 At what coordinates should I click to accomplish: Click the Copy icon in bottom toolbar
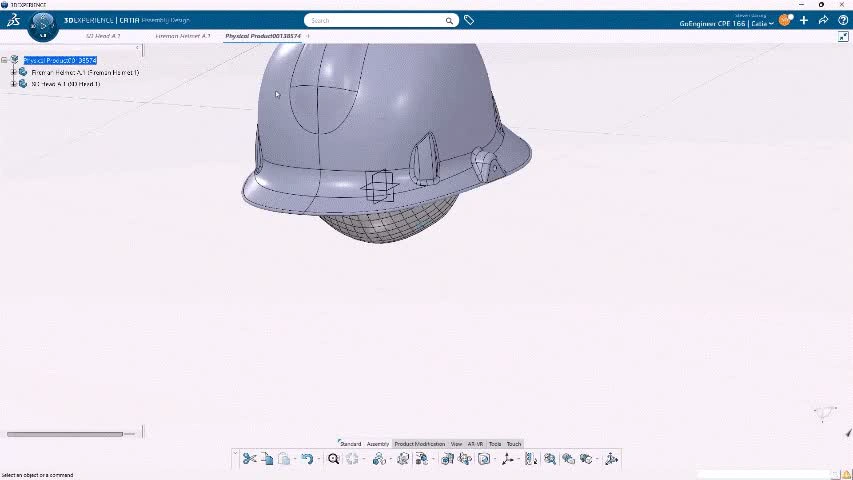(267, 459)
